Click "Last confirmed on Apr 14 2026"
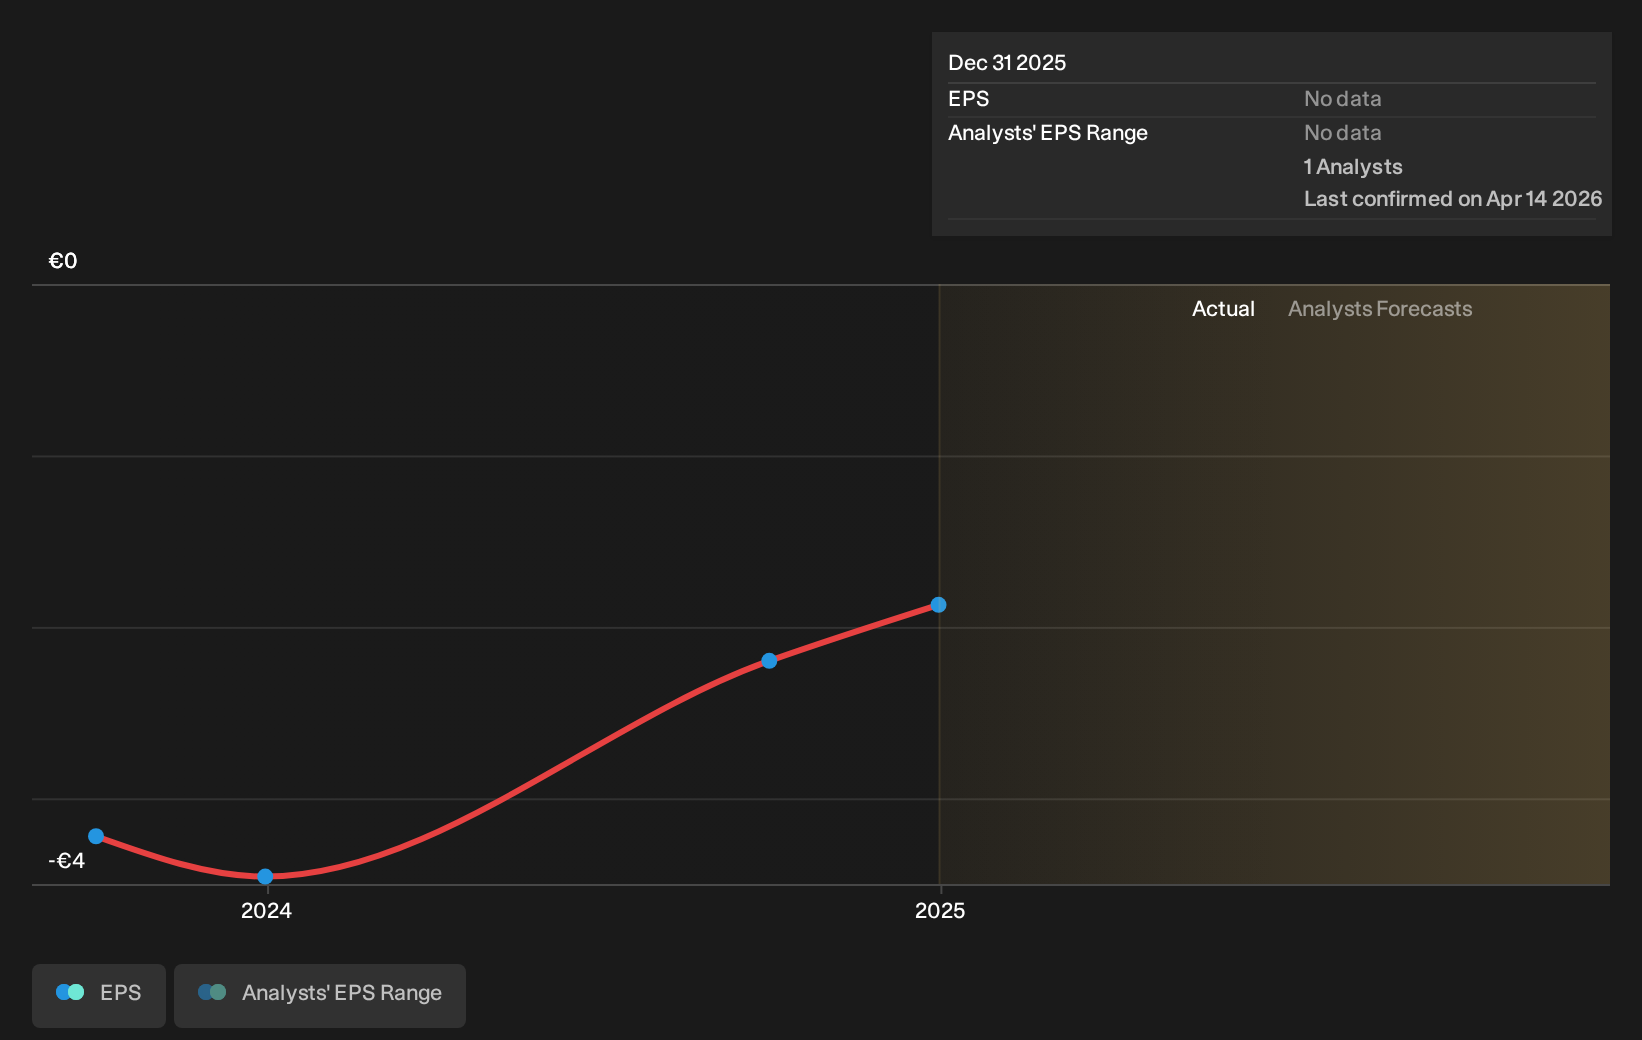The height and width of the screenshot is (1040, 1642). tap(1453, 199)
